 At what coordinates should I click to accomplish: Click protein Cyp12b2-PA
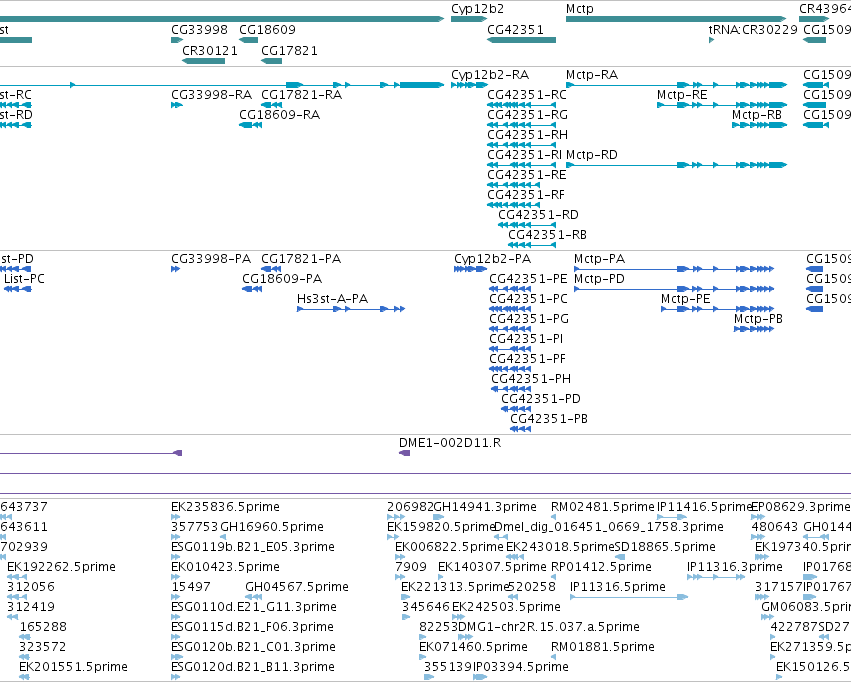coord(471,269)
